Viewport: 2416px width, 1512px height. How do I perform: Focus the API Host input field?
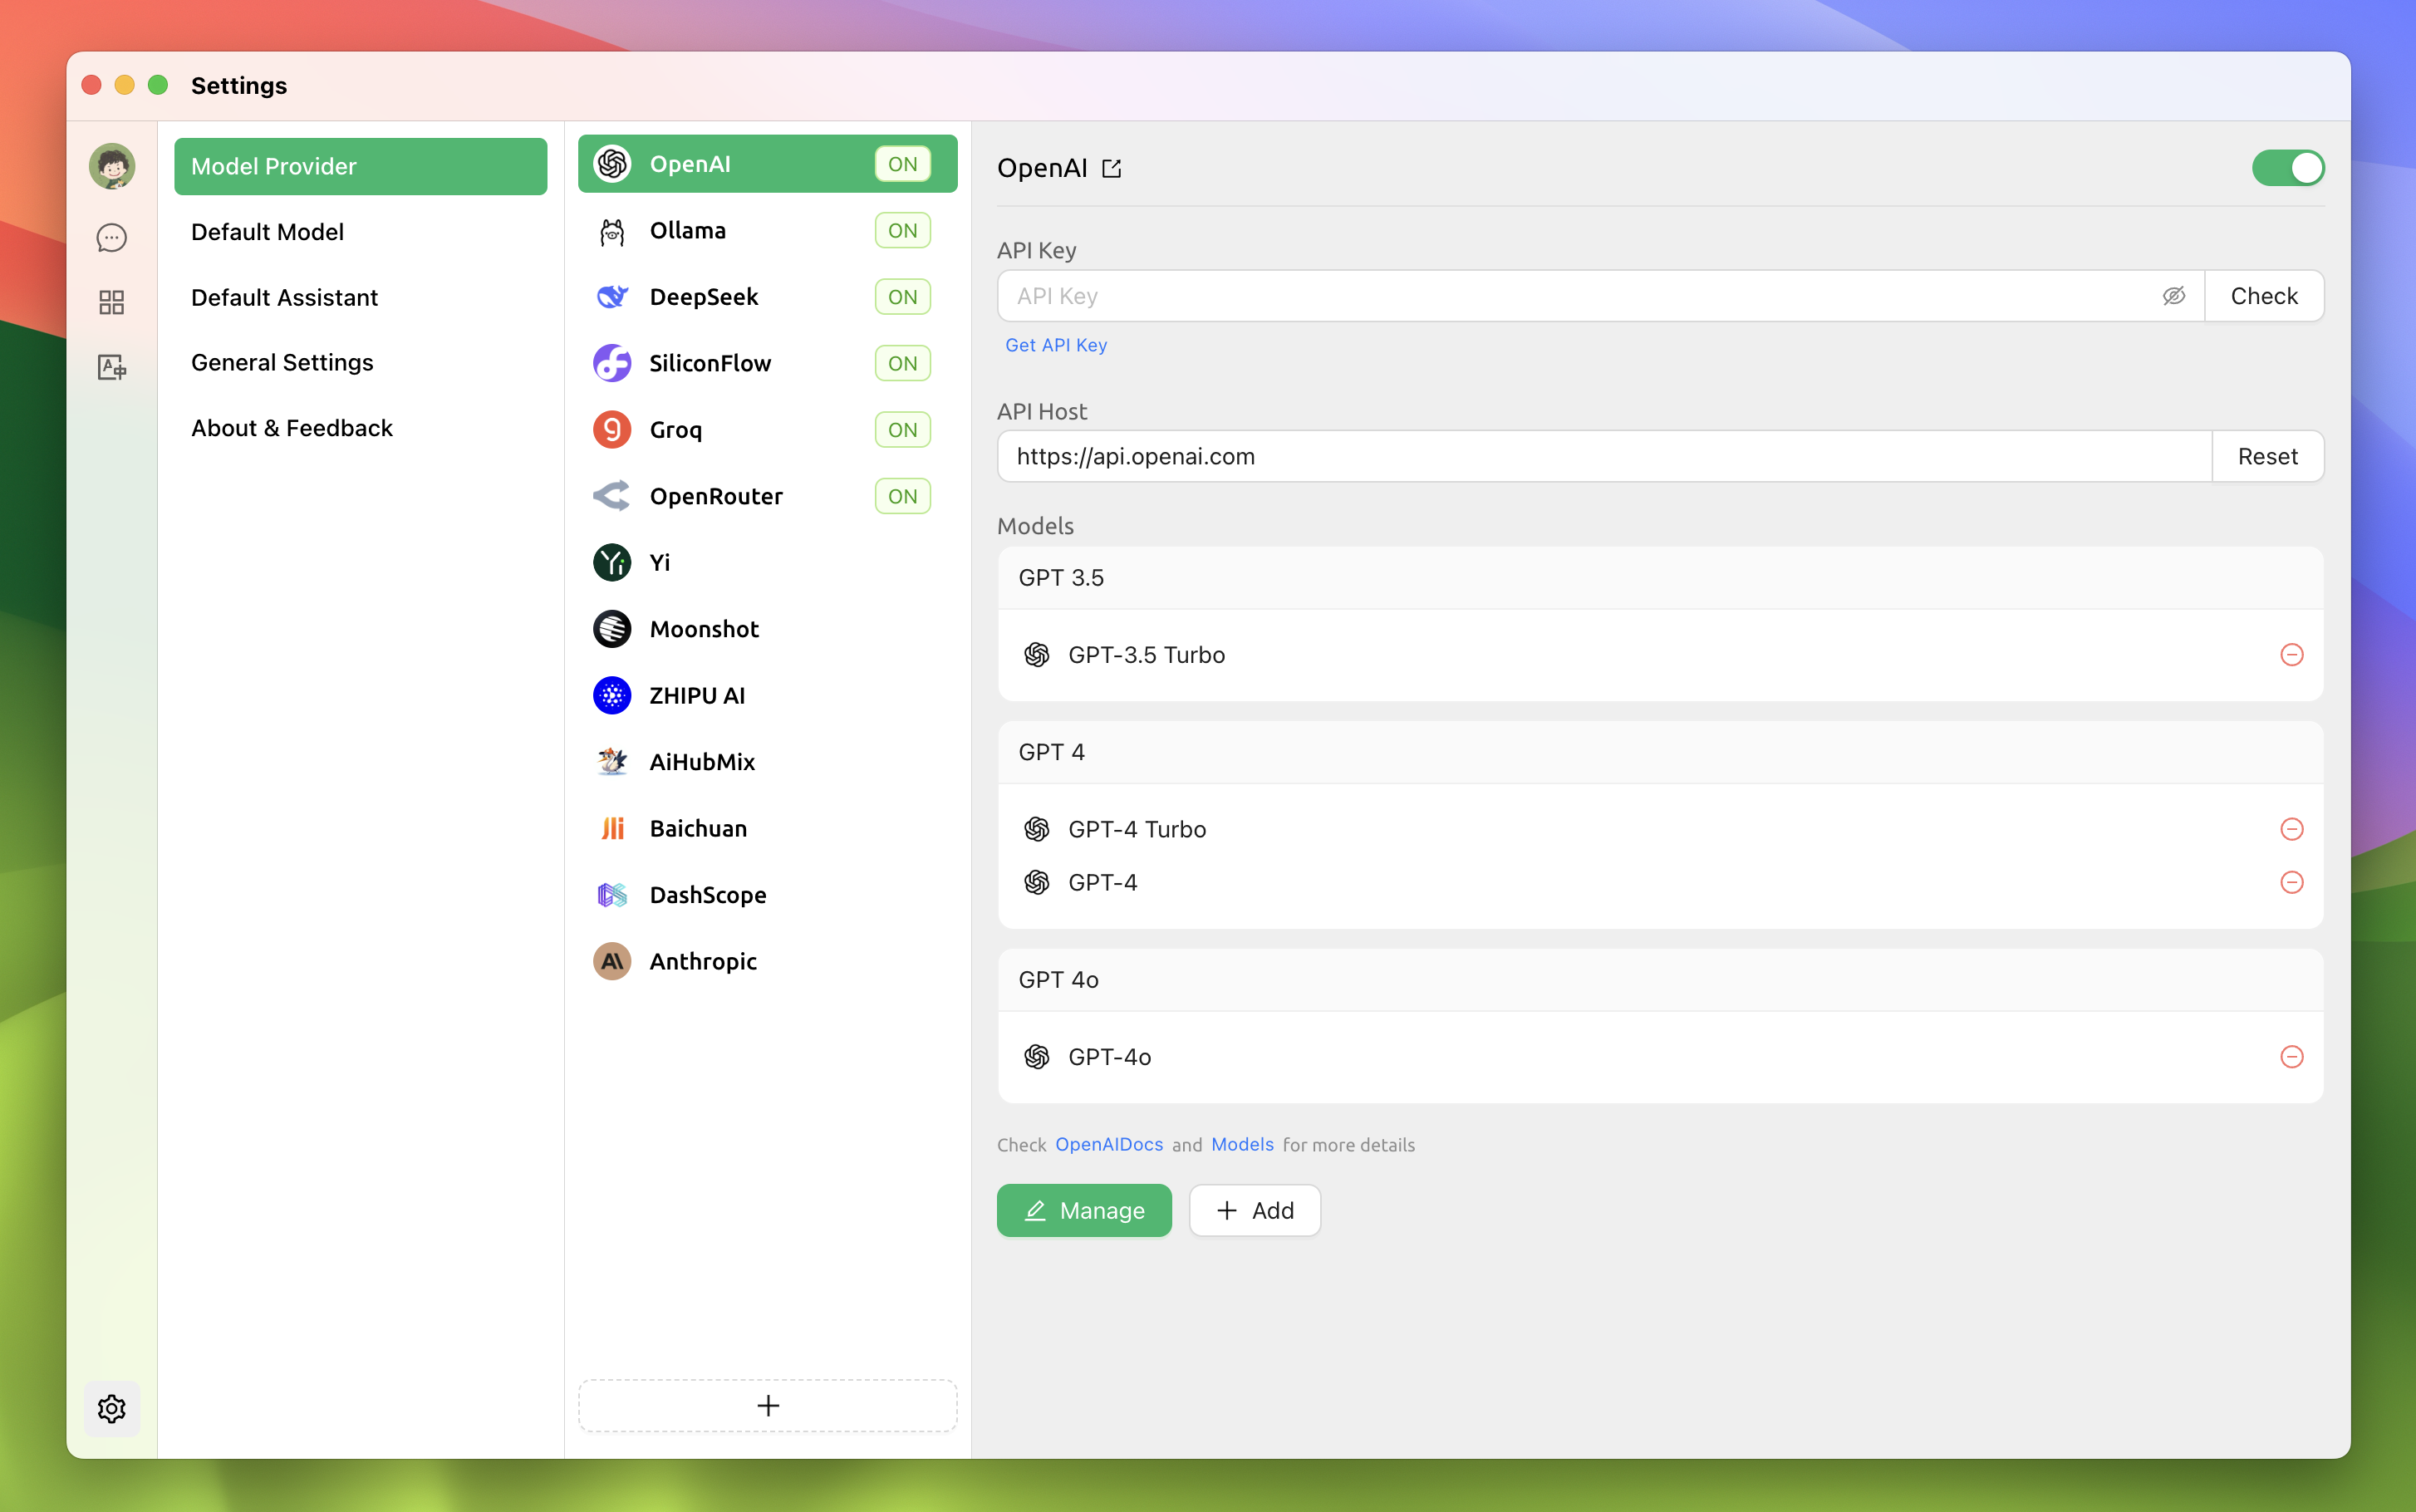click(x=1604, y=456)
